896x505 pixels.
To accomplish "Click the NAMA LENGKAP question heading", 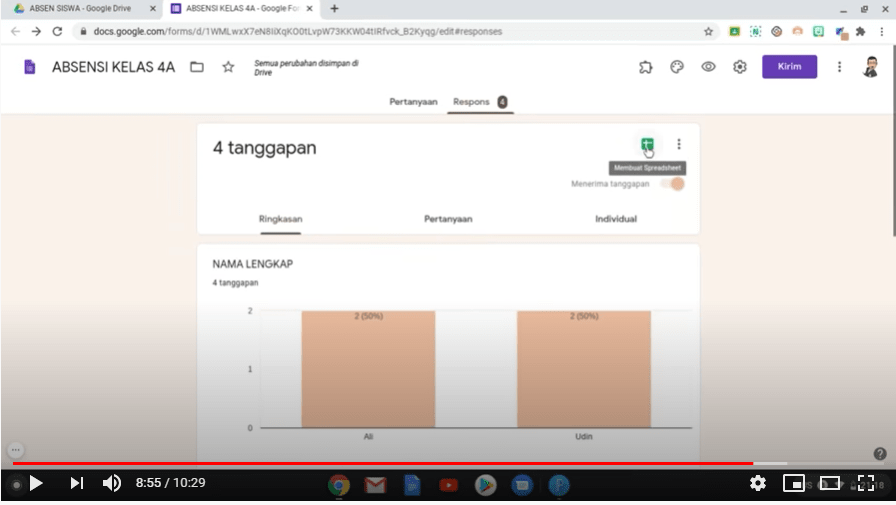I will [x=253, y=264].
